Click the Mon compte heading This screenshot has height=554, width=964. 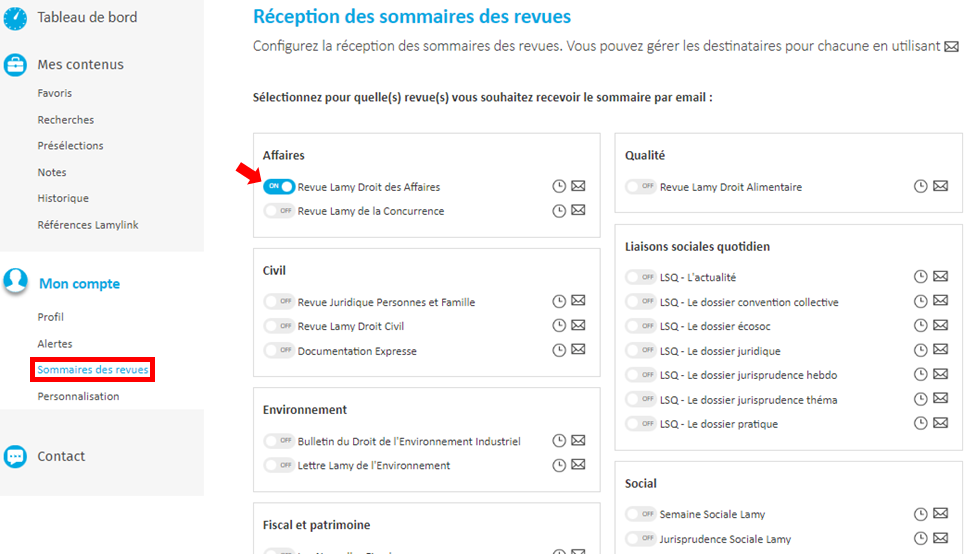coord(79,283)
